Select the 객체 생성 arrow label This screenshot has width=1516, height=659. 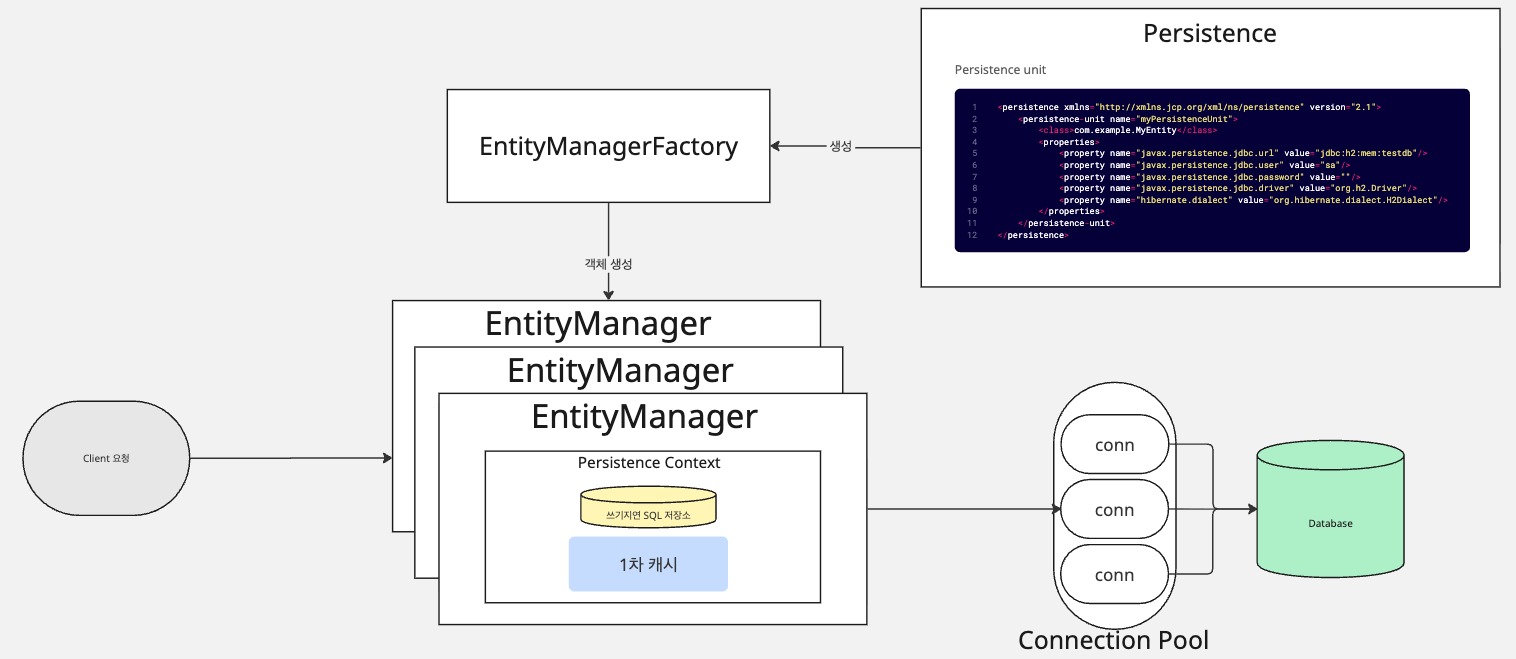608,264
